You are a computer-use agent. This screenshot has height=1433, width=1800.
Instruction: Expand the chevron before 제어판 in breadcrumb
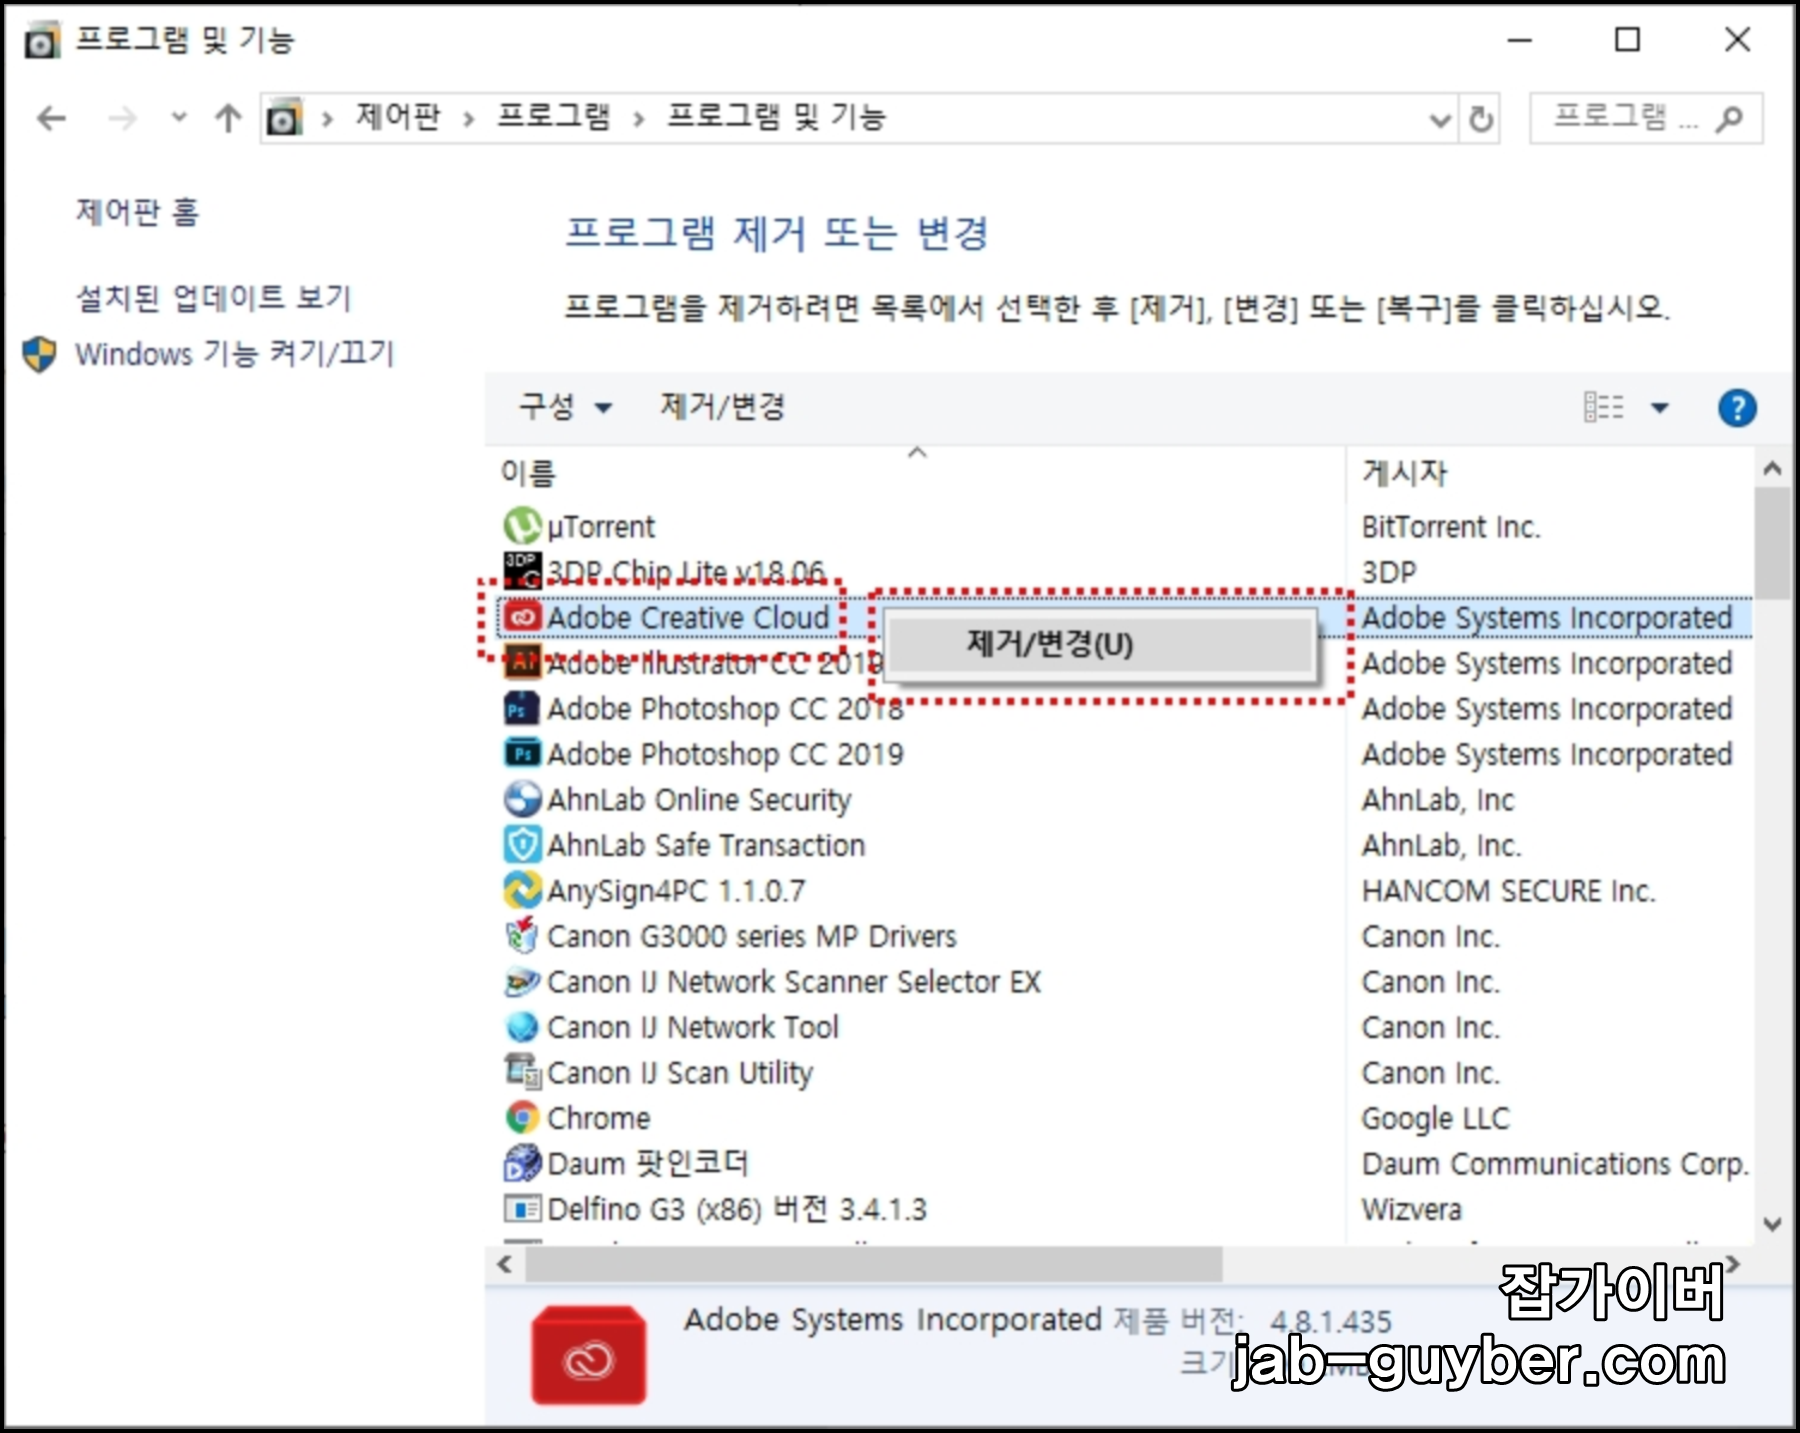[x=327, y=120]
